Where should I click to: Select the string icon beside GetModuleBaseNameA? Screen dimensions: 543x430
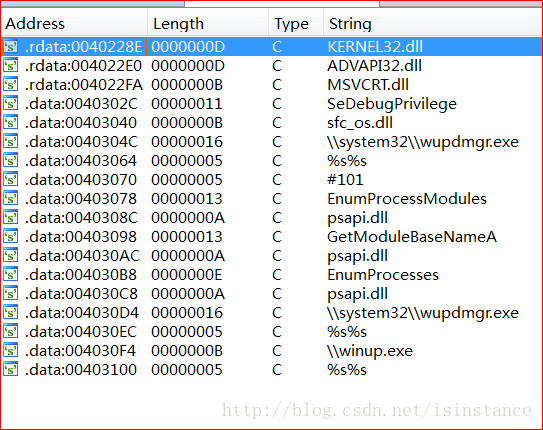click(10, 237)
